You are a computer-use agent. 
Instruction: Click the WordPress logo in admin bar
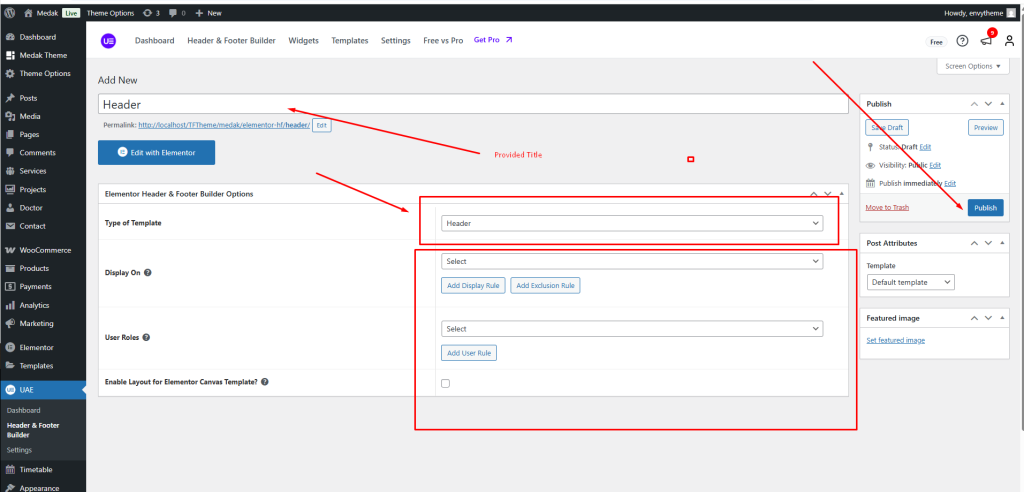[9, 13]
